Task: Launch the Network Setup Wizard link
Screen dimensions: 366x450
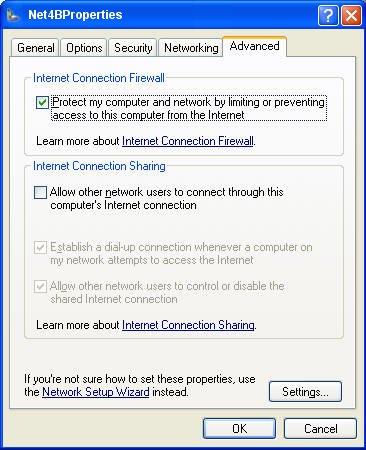Action: pos(96,392)
